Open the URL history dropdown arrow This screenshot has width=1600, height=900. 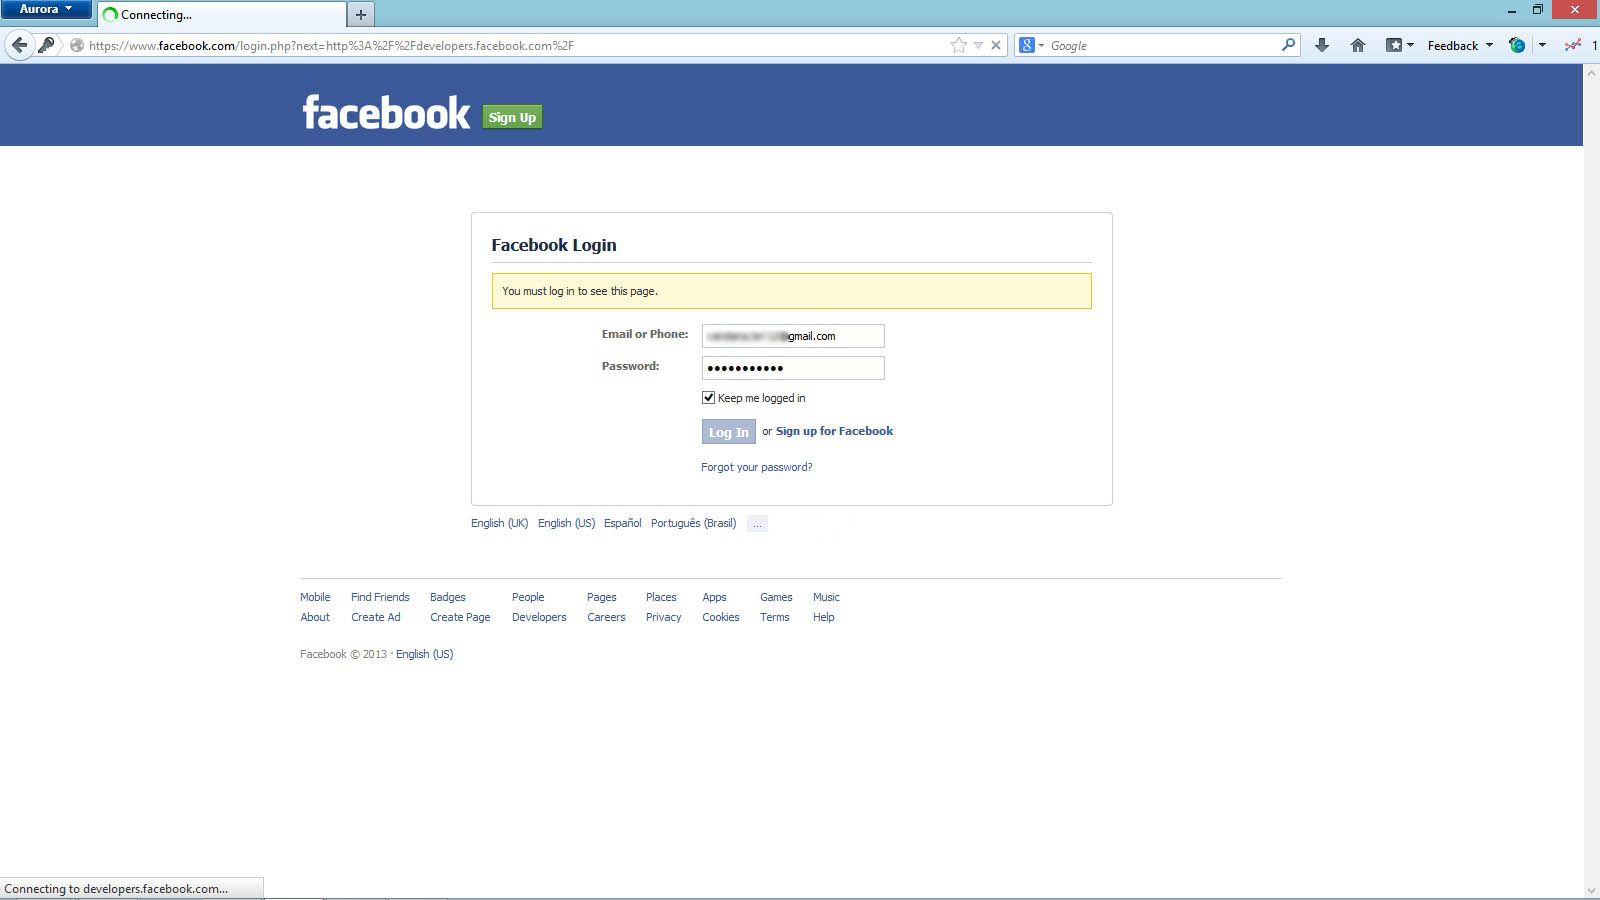(x=979, y=45)
